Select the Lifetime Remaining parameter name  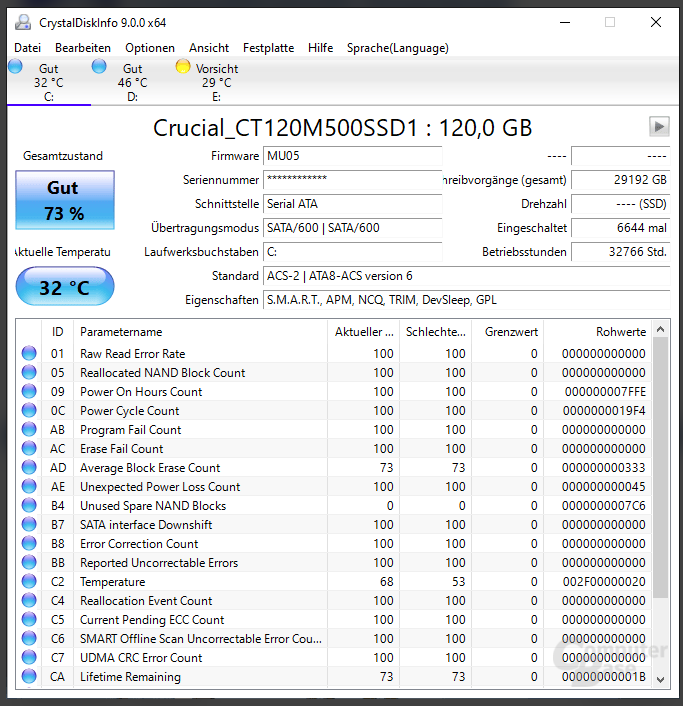pyautogui.click(x=131, y=677)
